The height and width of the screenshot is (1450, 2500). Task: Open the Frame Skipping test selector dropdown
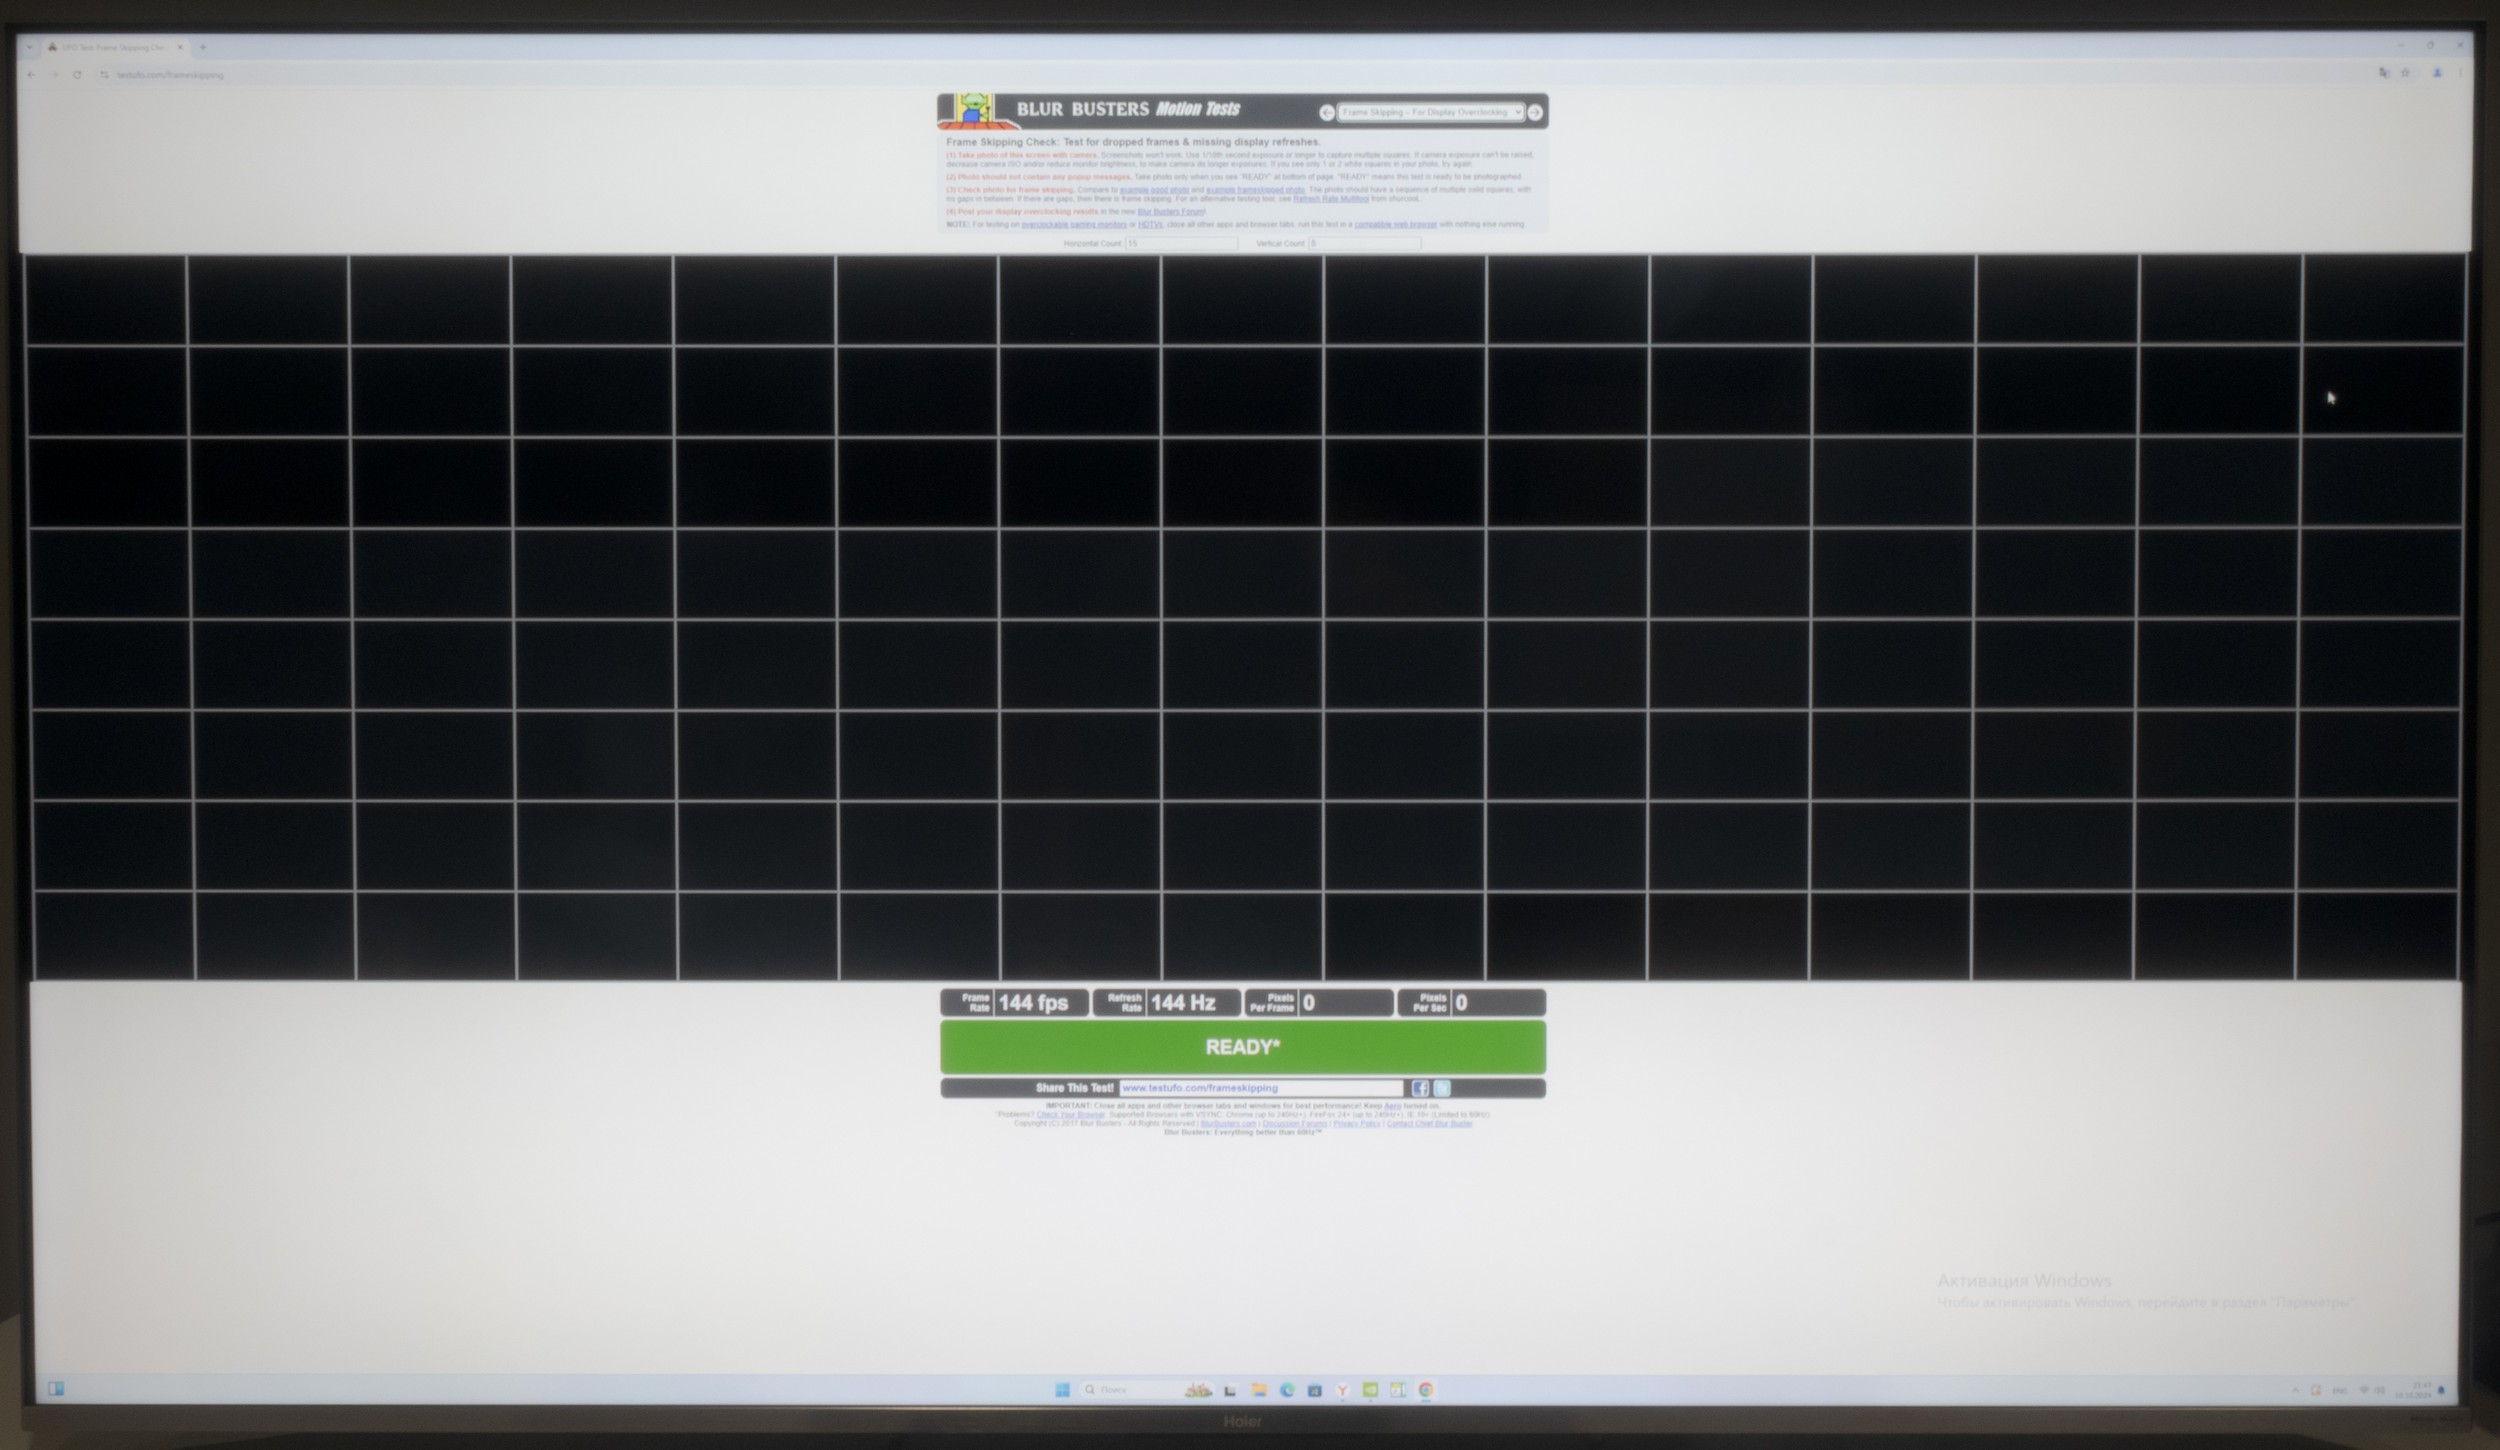[1430, 112]
